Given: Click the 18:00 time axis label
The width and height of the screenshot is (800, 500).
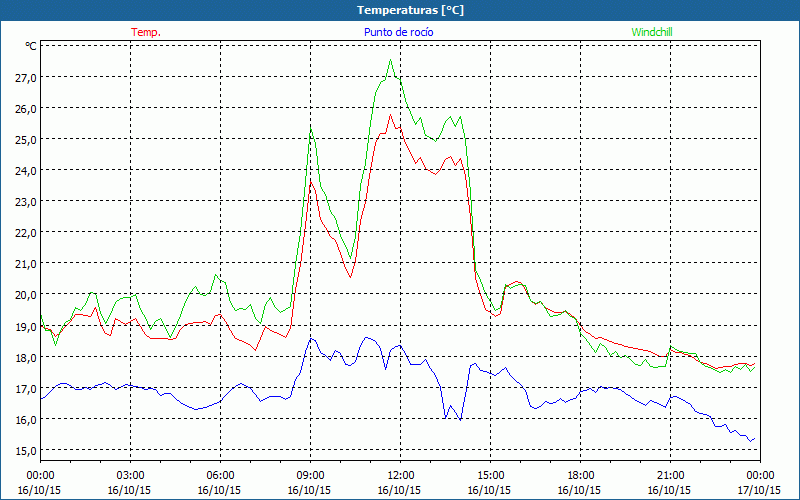Looking at the screenshot, I should click(x=580, y=475).
